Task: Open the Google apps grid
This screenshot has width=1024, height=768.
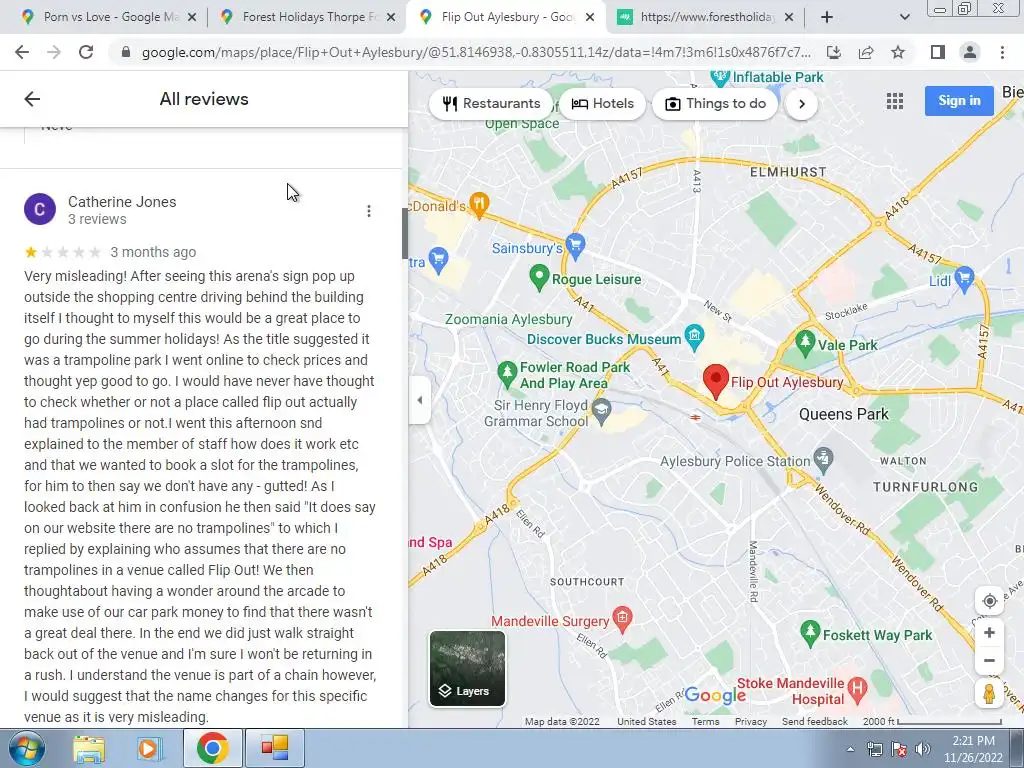Action: (895, 101)
